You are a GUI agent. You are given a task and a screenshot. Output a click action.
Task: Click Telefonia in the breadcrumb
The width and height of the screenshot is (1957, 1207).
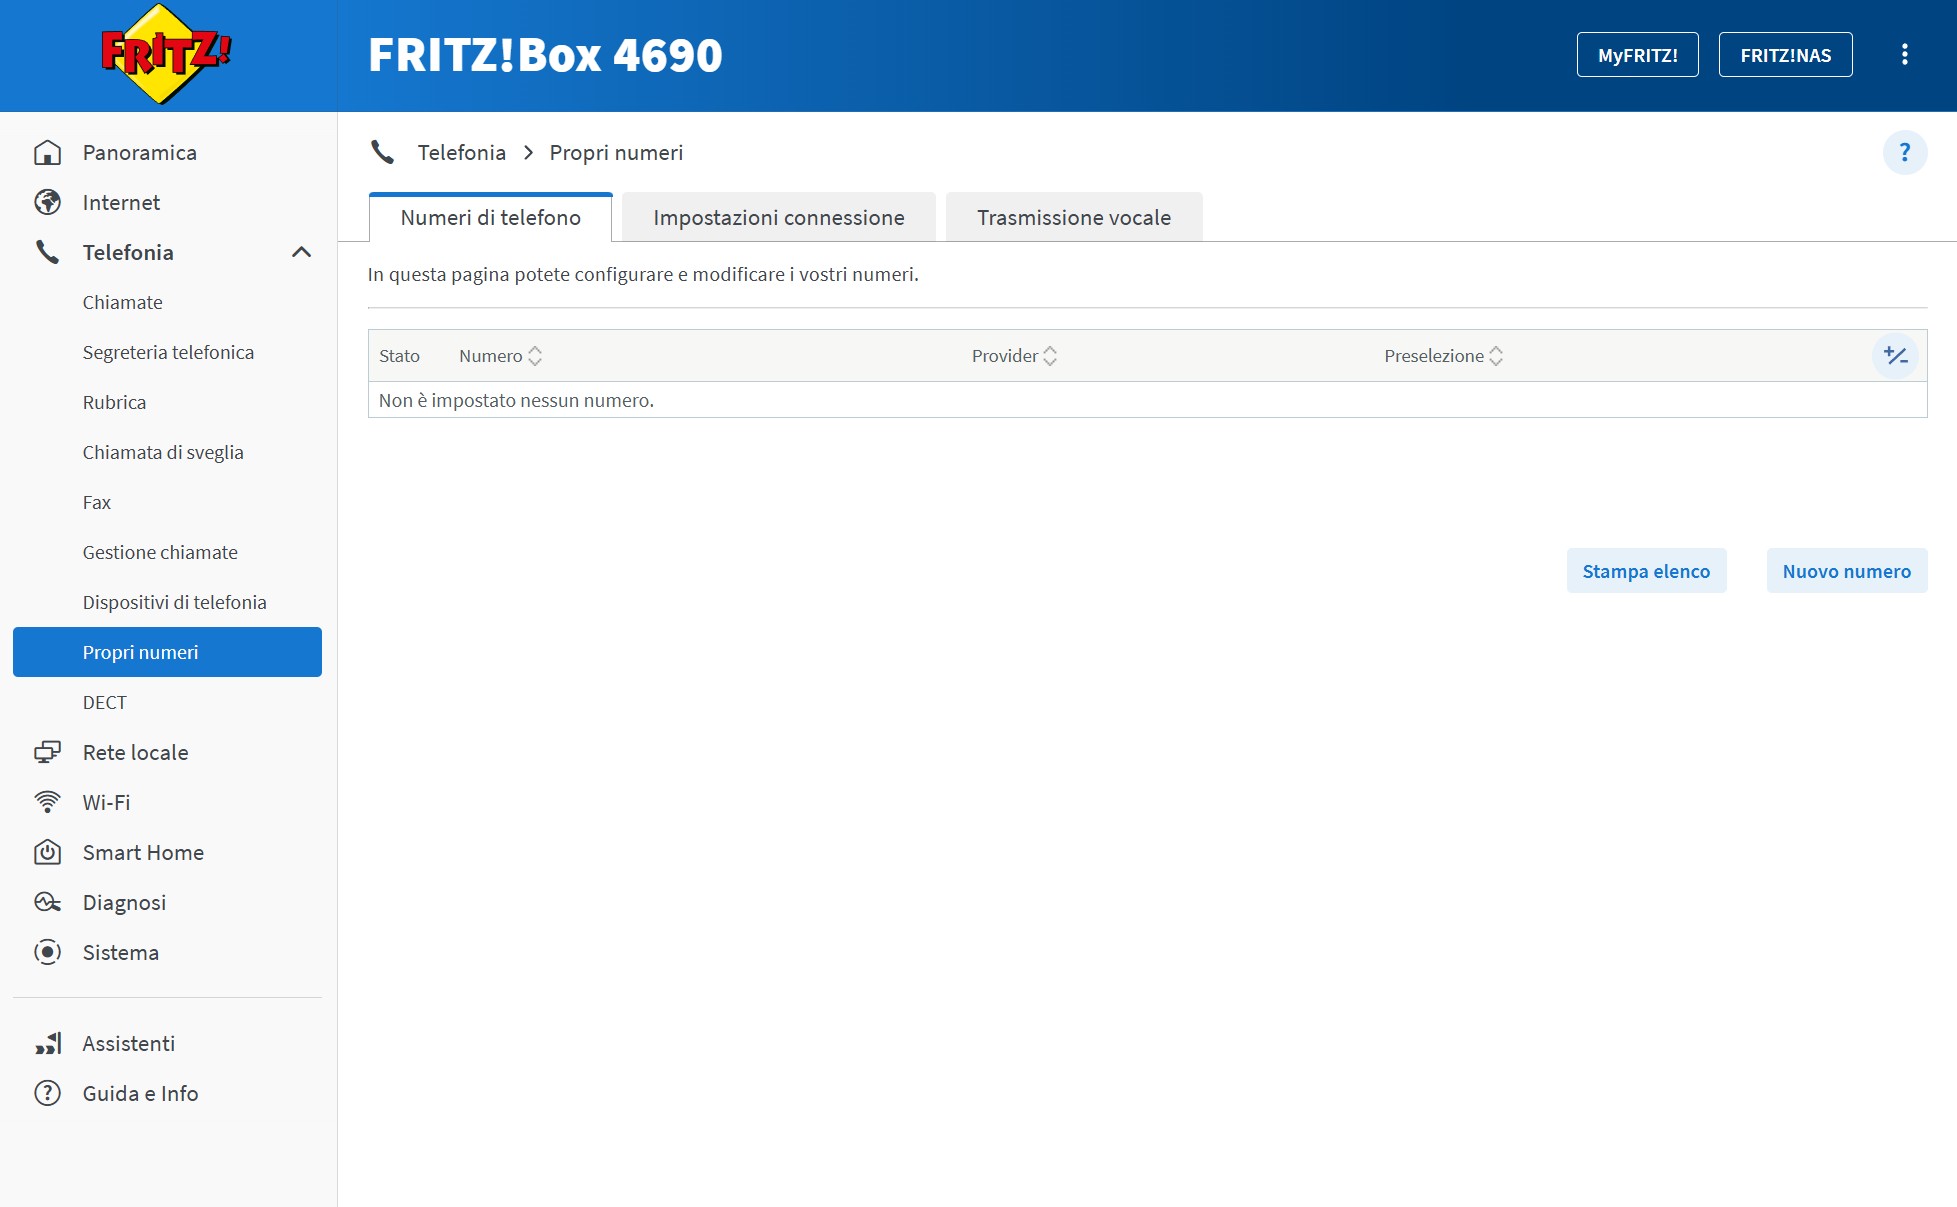462,152
